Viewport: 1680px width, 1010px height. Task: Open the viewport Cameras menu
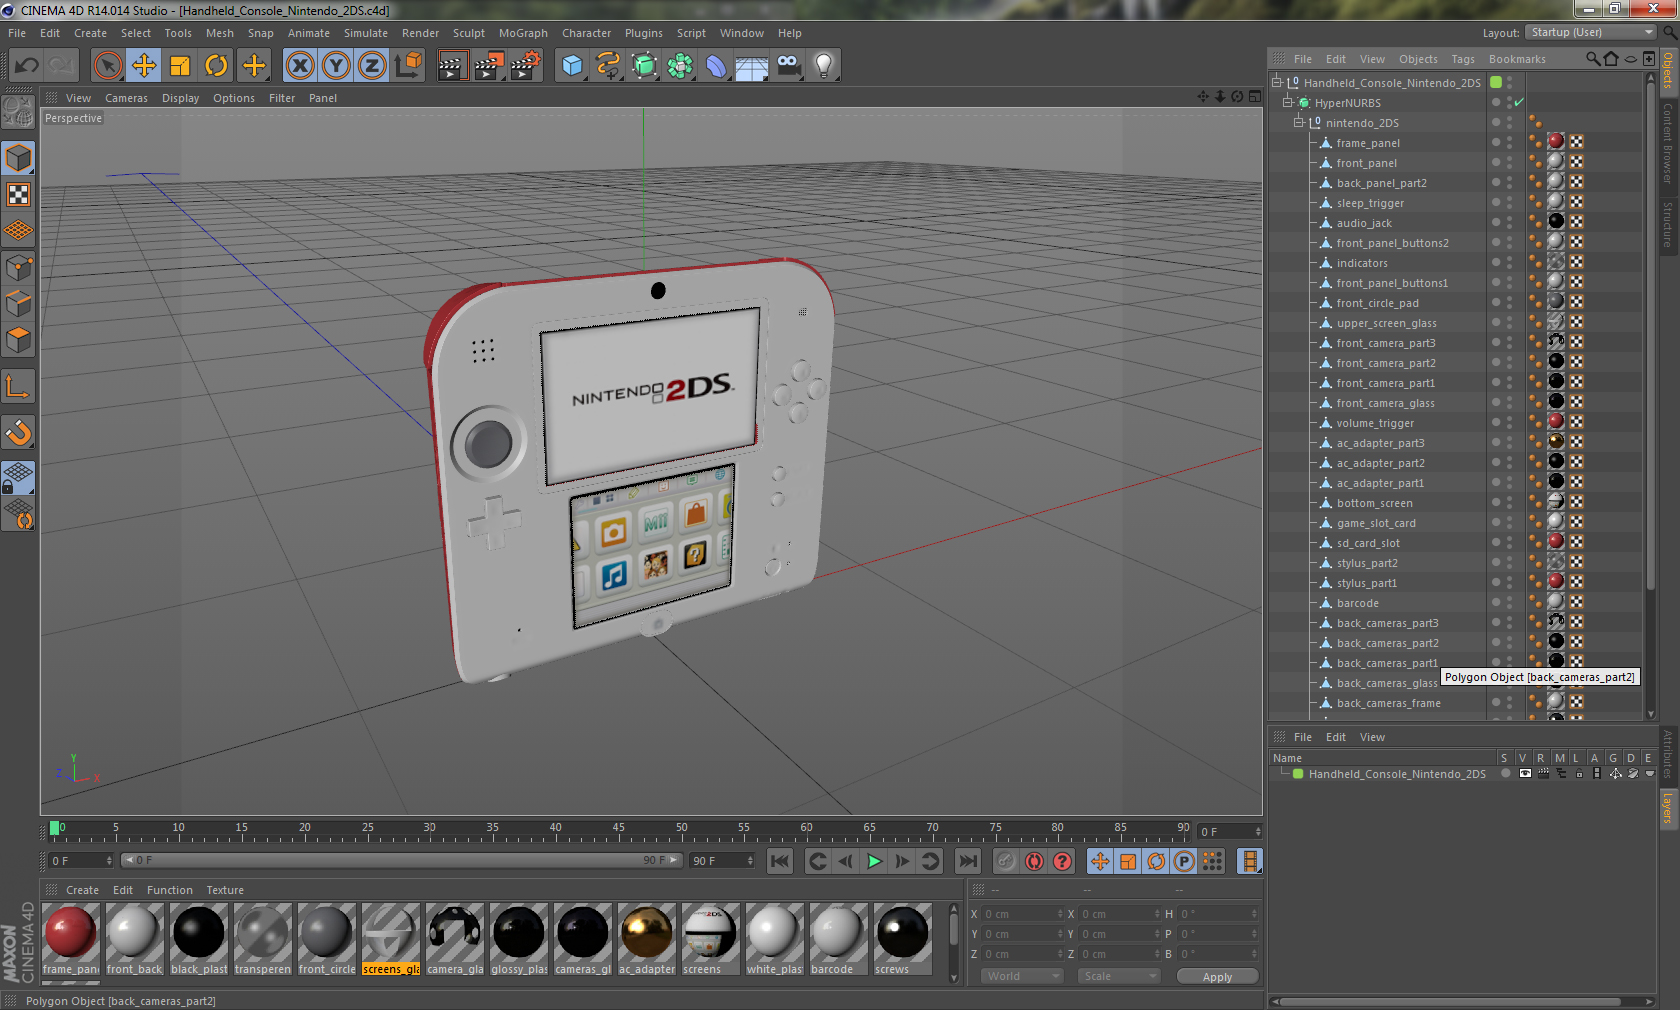(x=126, y=98)
